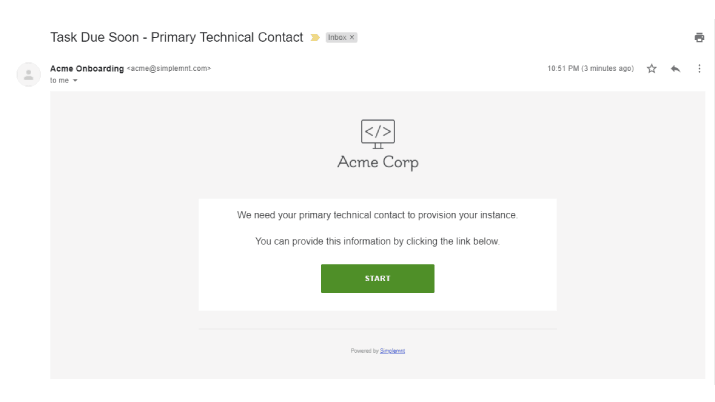Screen dimensions: 715x402
Task: Print this email using the printer icon
Action: (699, 37)
